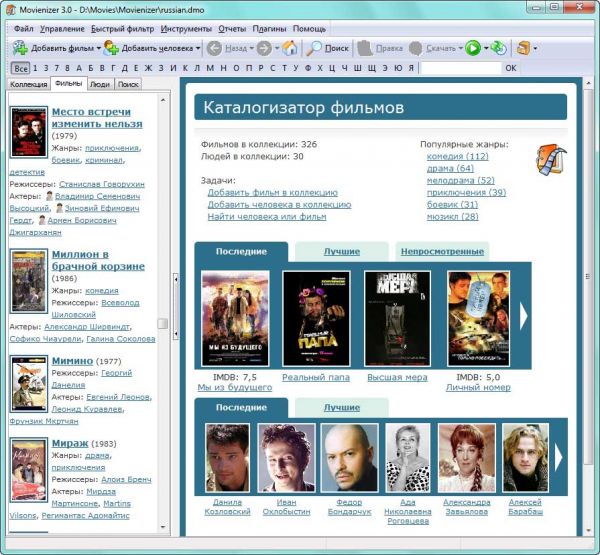Show next people with the right arrow

pyautogui.click(x=559, y=457)
